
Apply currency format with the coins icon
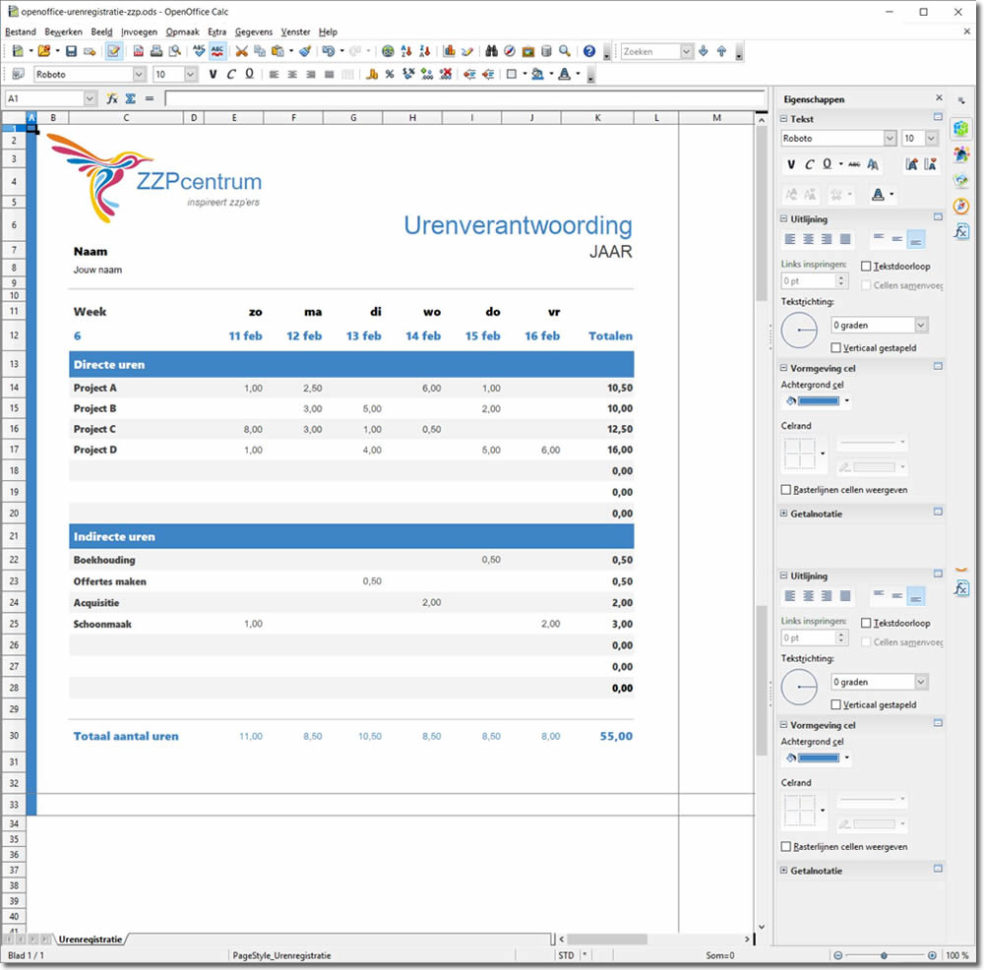372,73
